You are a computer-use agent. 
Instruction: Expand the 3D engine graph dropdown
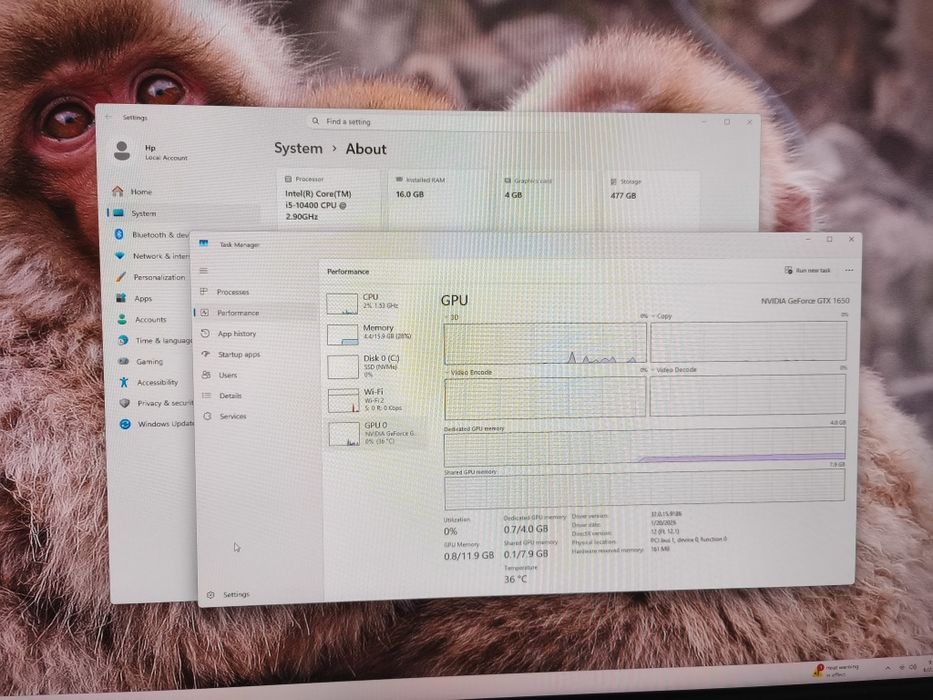click(x=447, y=317)
